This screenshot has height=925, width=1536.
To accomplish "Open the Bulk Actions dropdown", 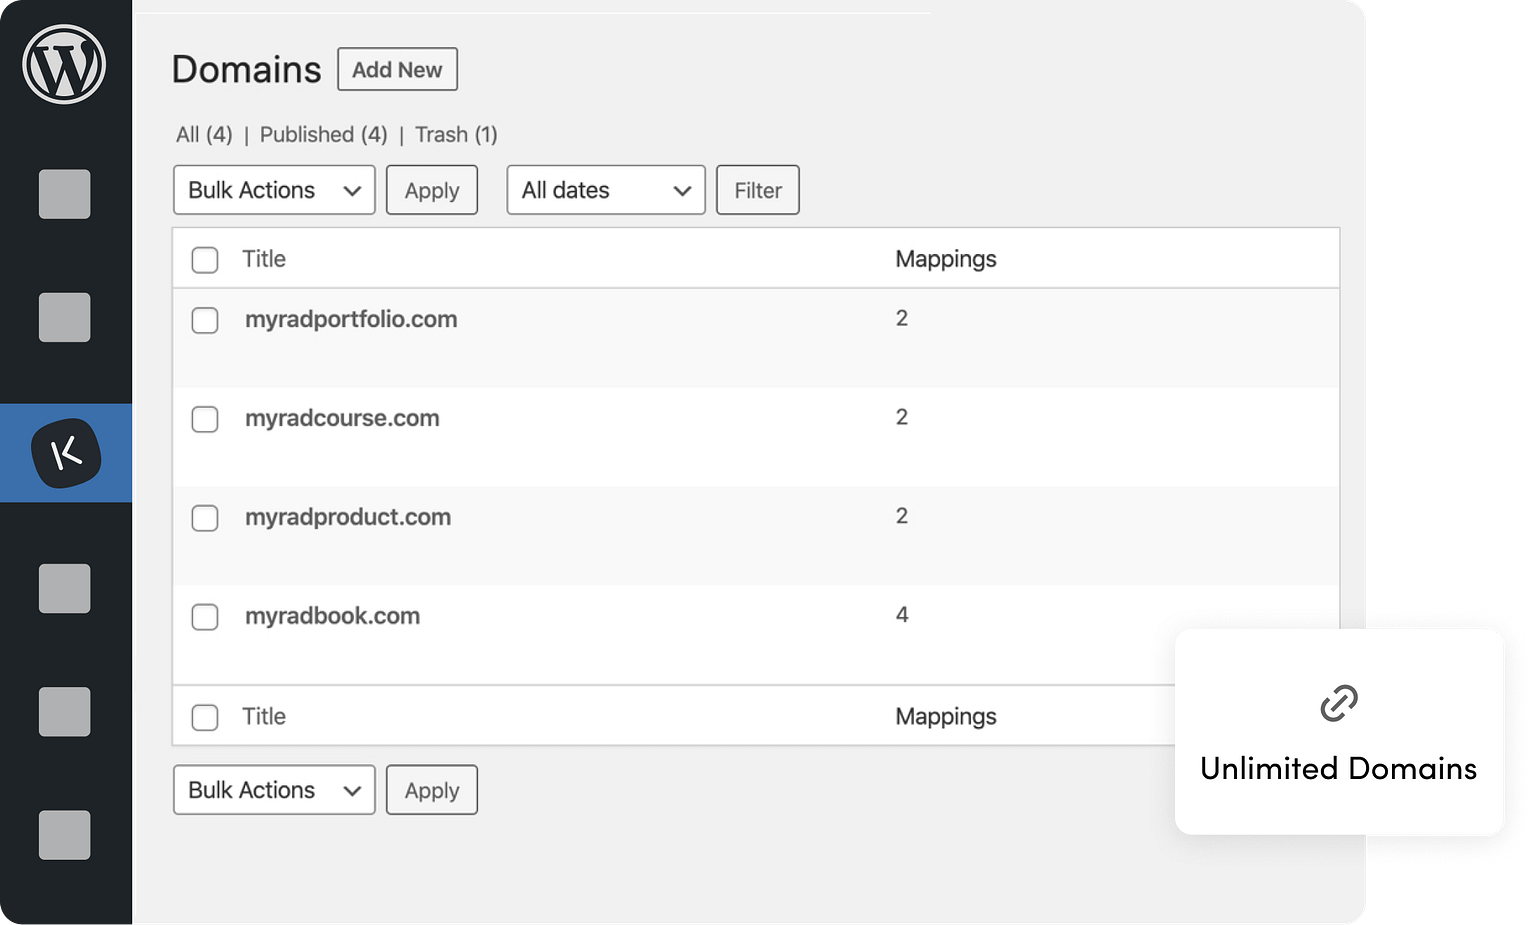I will pos(273,190).
